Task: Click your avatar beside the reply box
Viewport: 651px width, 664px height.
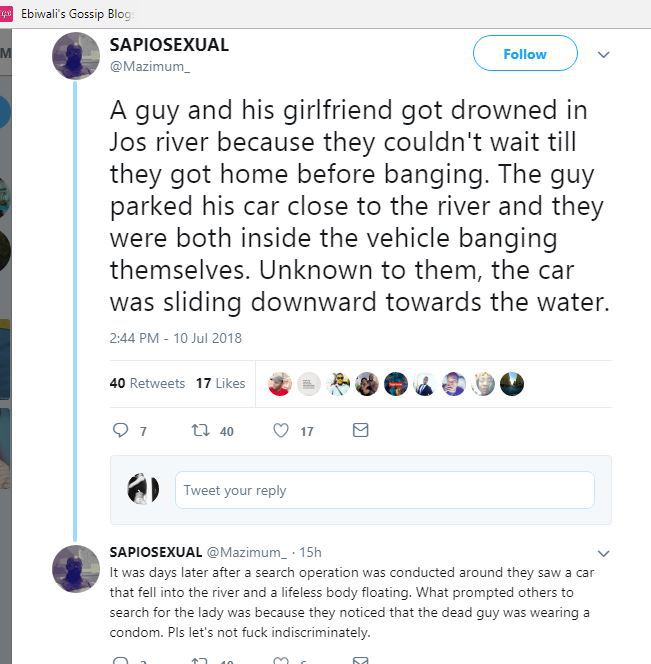Action: pyautogui.click(x=143, y=489)
